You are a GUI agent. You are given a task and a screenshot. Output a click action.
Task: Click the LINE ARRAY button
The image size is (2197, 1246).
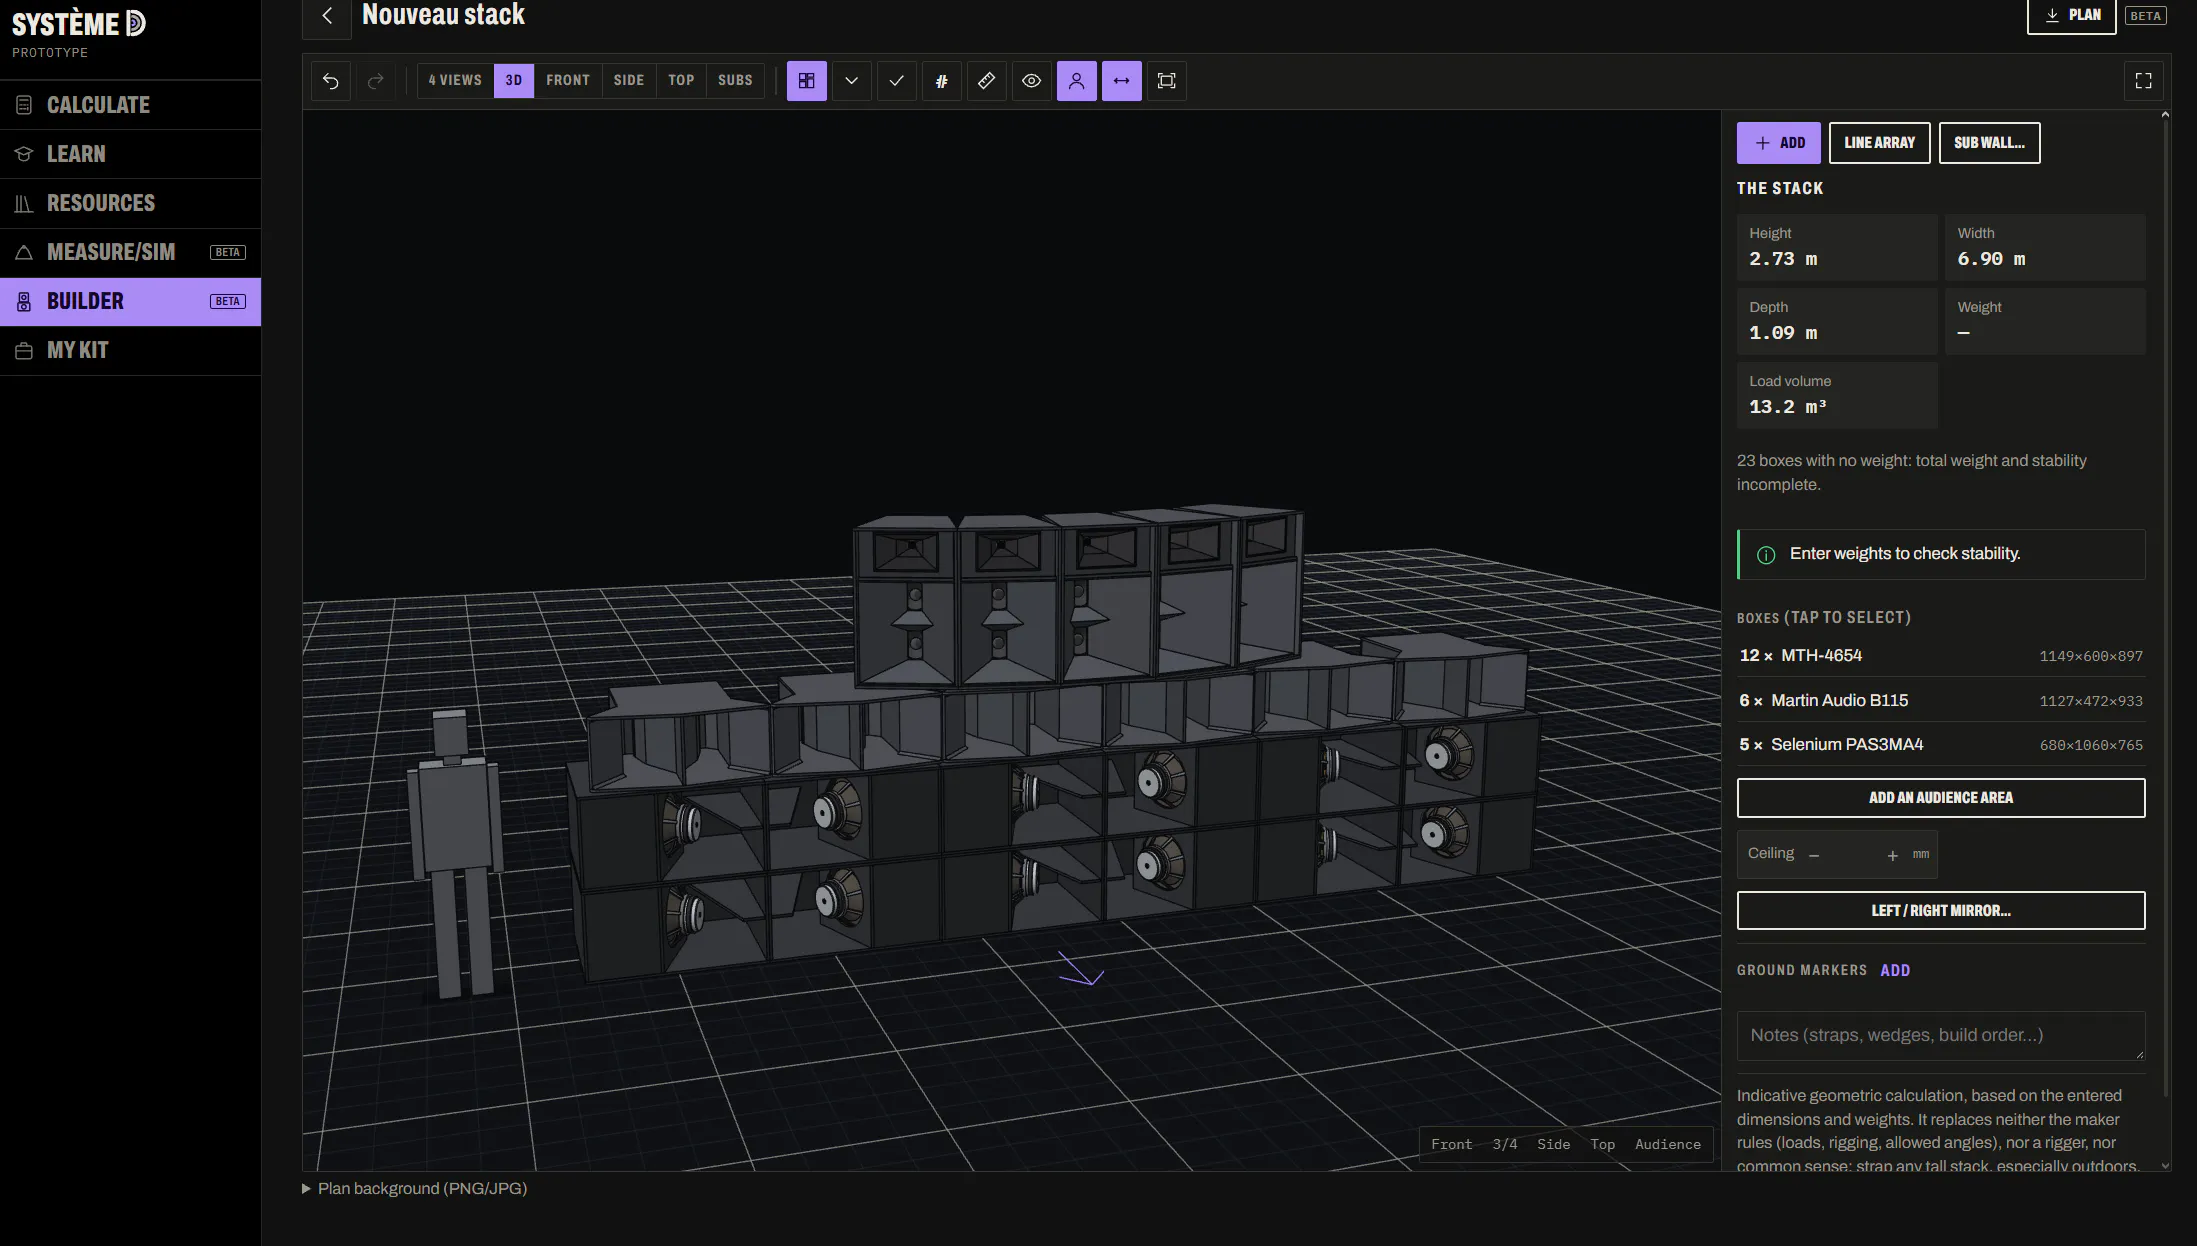coord(1879,143)
